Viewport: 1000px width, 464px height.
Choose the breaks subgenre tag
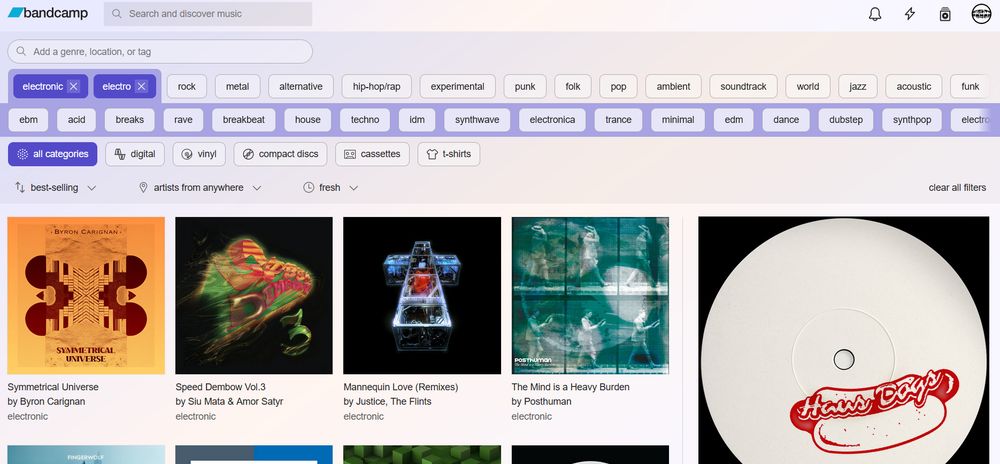tap(129, 120)
